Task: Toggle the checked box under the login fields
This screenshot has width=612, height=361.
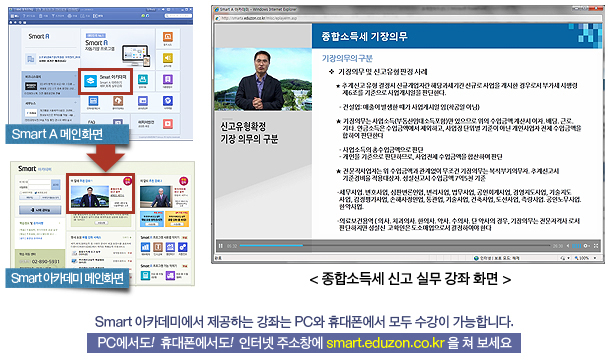Action: (x=36, y=192)
